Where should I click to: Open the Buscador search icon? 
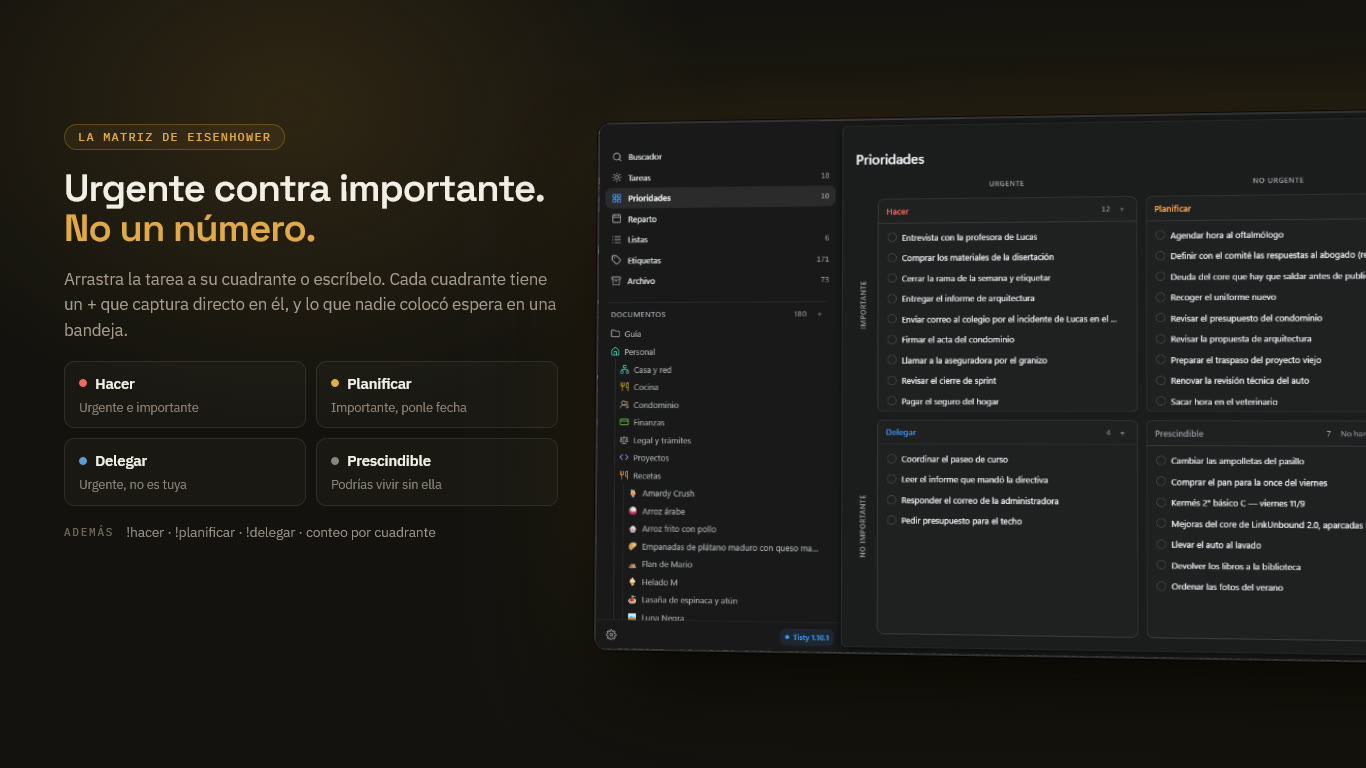tap(617, 157)
